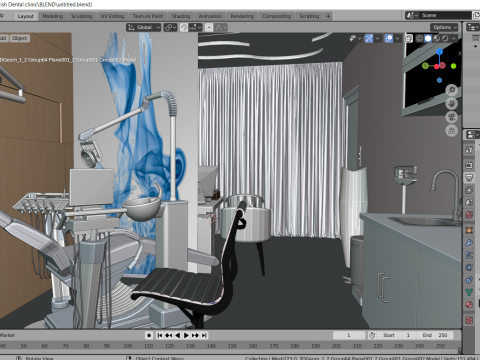The height and width of the screenshot is (360, 480).
Task: Click the new scene icon beside Scene field
Action: (x=476, y=15)
